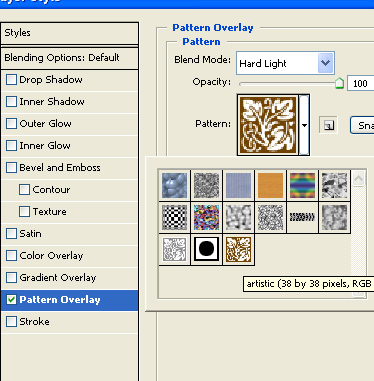Select the Stroke effect label
The width and height of the screenshot is (374, 381).
tap(34, 322)
